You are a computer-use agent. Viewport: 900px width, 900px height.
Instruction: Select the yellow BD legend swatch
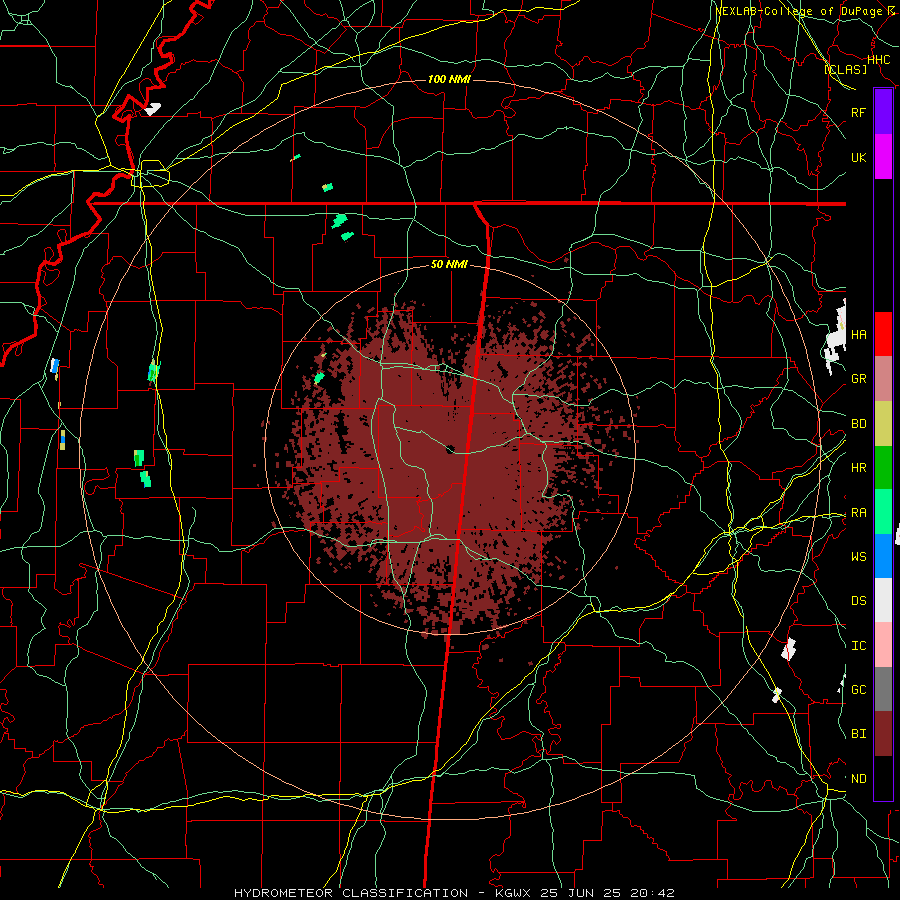pyautogui.click(x=883, y=423)
